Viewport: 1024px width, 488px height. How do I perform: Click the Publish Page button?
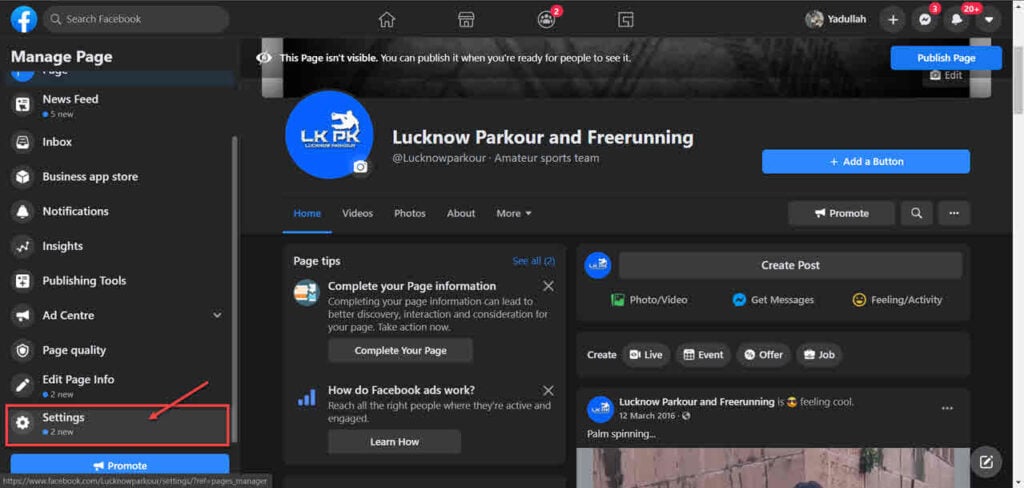tap(946, 57)
